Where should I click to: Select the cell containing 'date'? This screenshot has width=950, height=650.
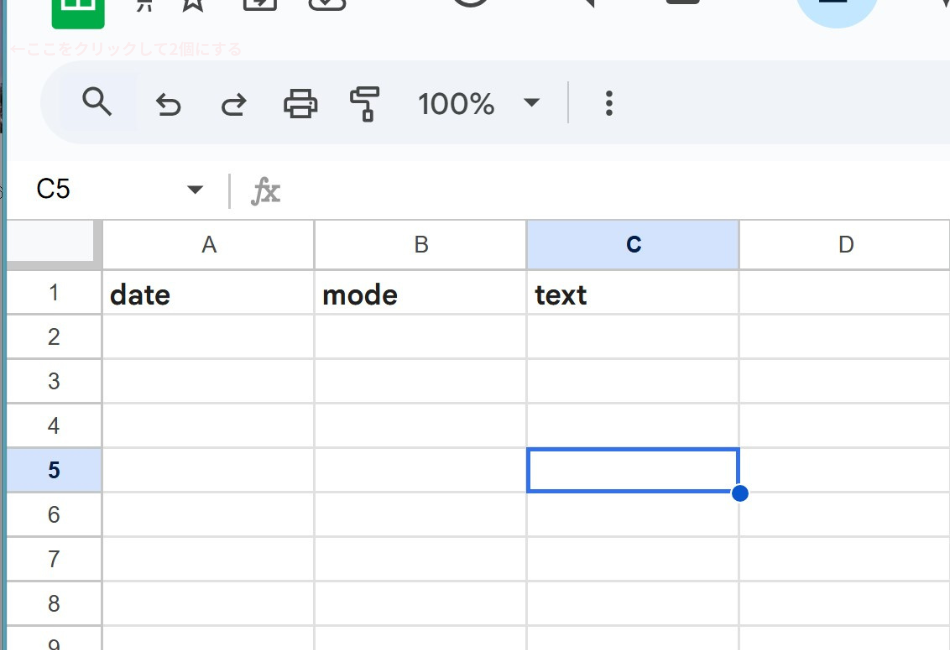point(207,293)
